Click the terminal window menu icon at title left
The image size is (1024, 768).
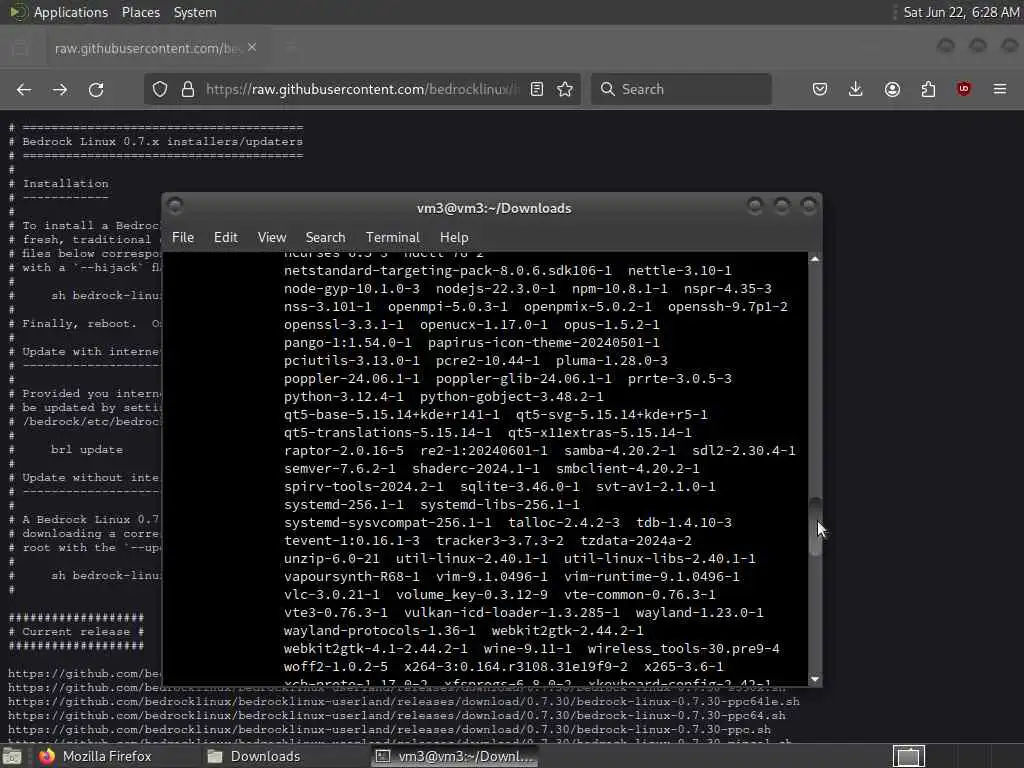pyautogui.click(x=175, y=206)
